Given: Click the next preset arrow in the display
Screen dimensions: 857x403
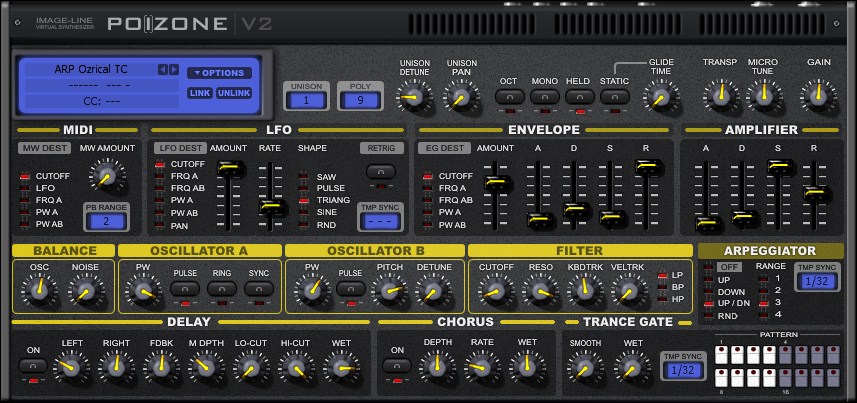Looking at the screenshot, I should click(174, 70).
